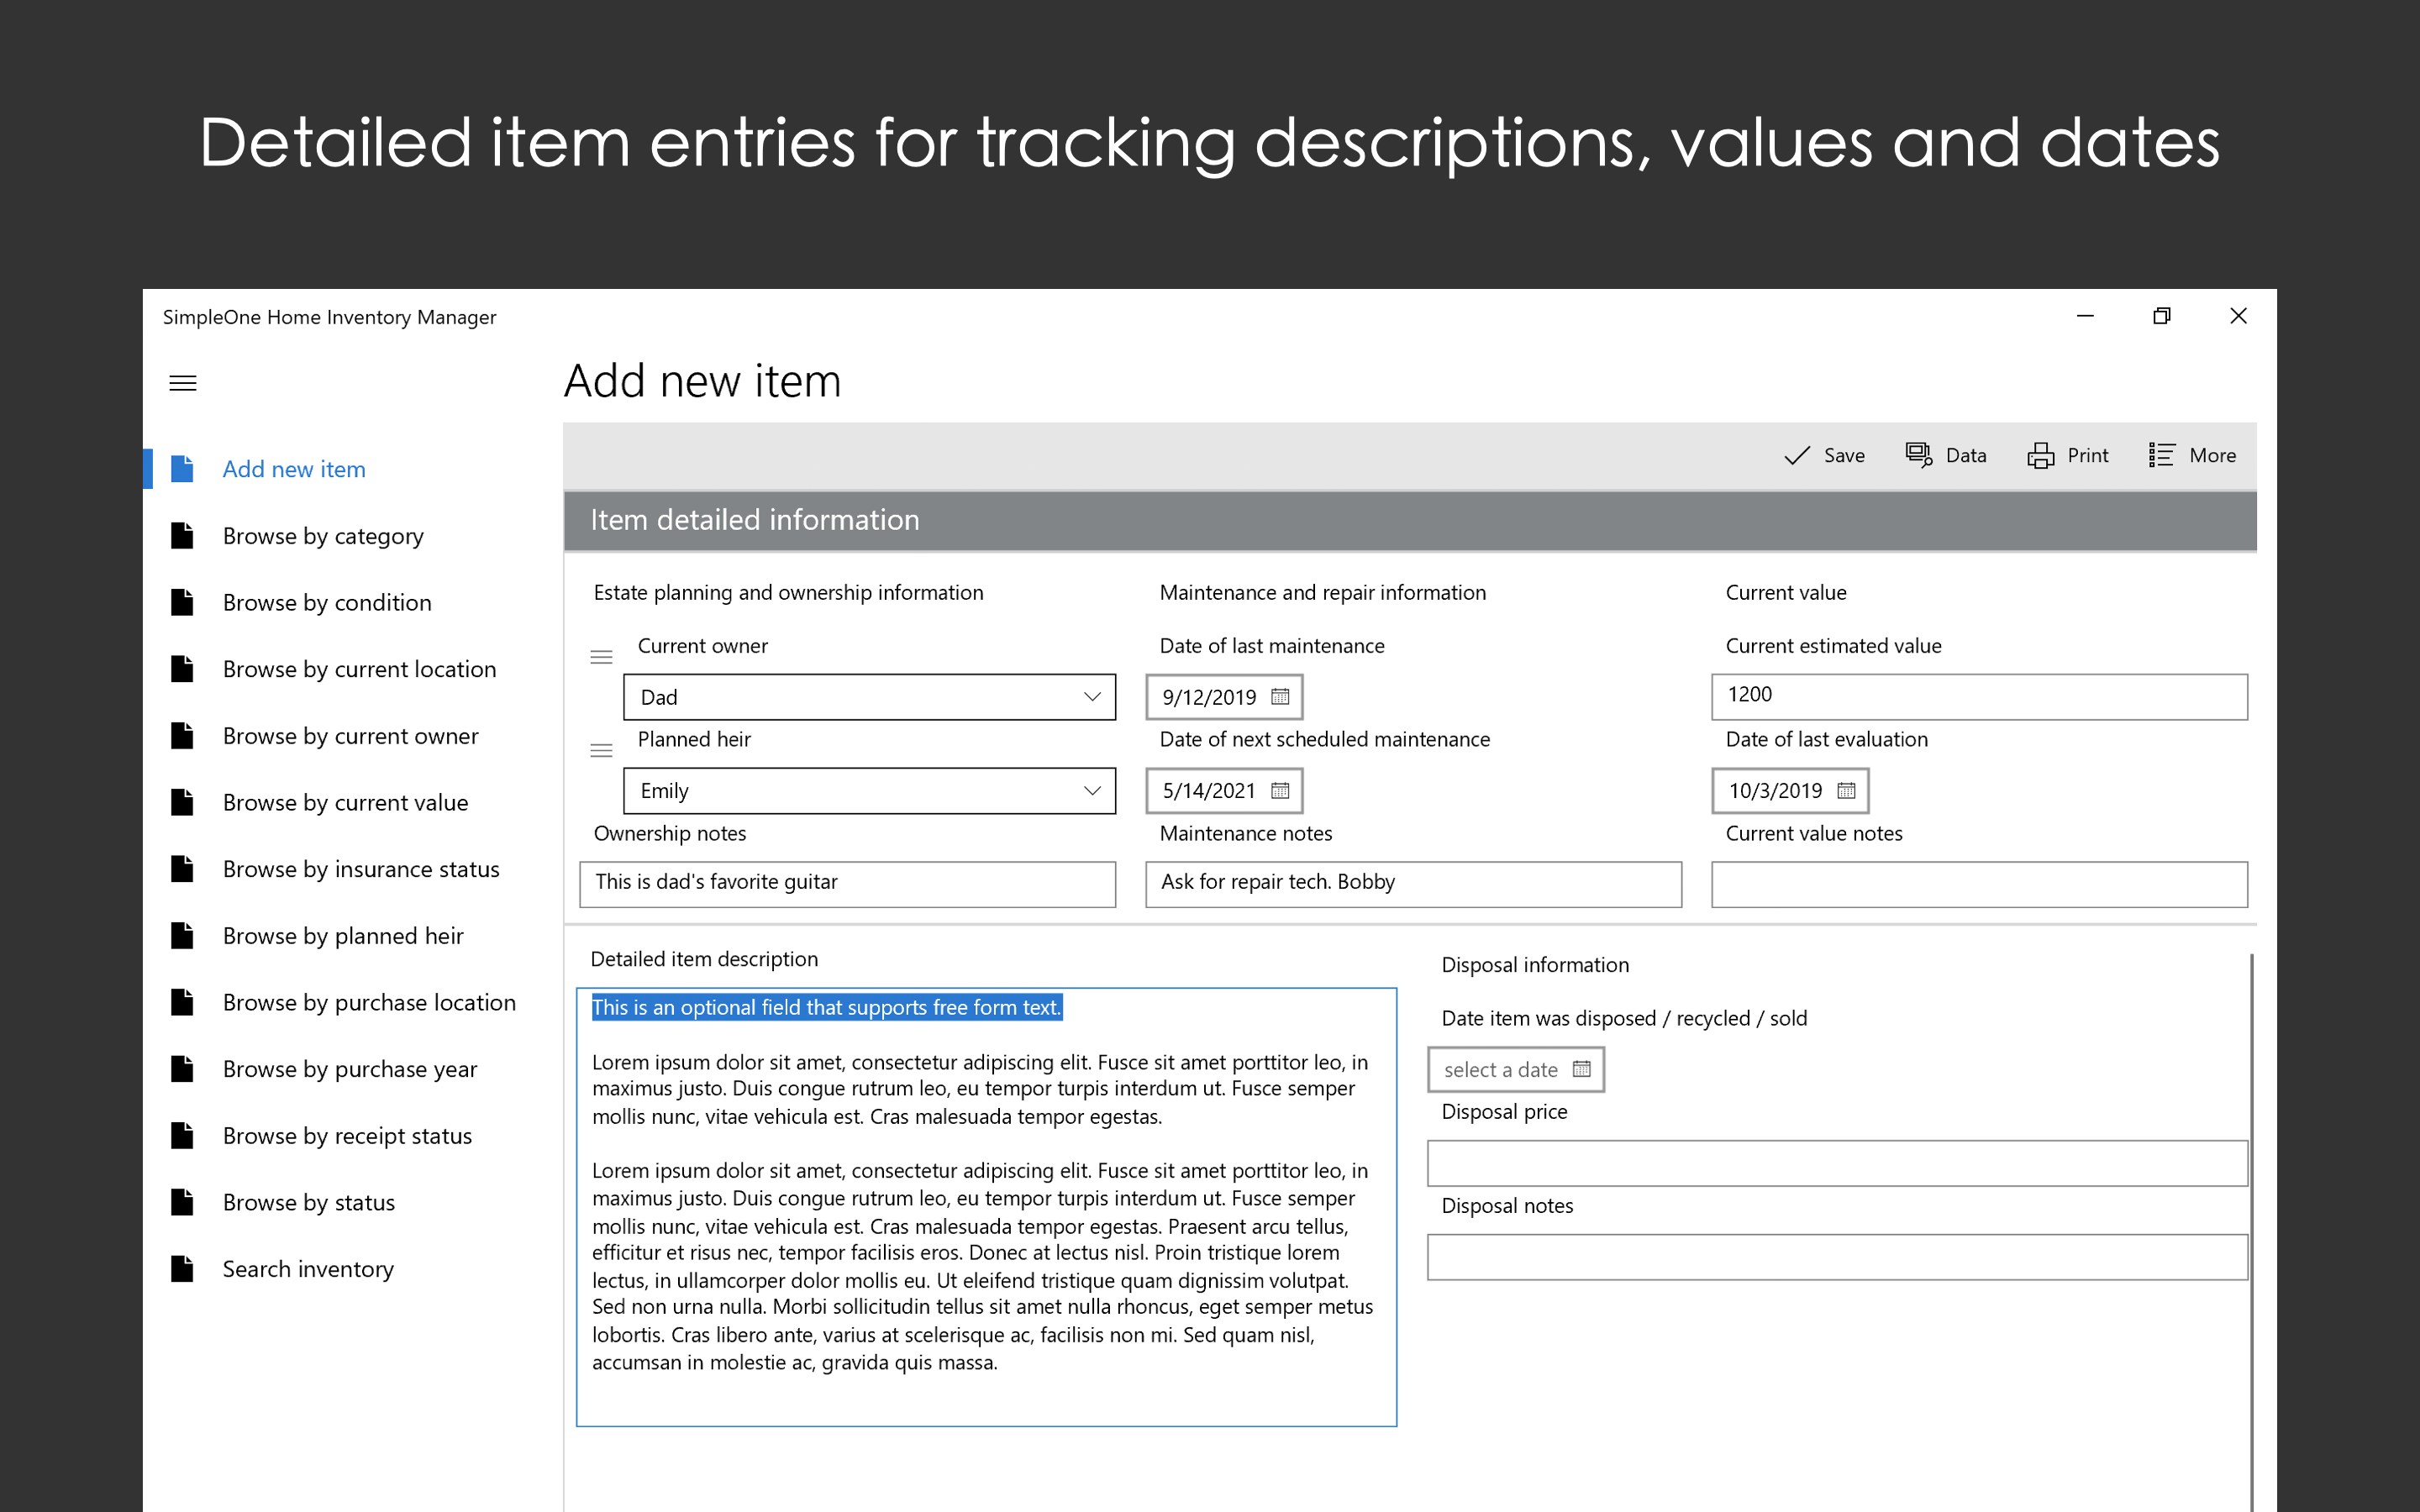This screenshot has height=1512, width=2420.
Task: Click the document icon beside Search inventory
Action: (x=182, y=1268)
